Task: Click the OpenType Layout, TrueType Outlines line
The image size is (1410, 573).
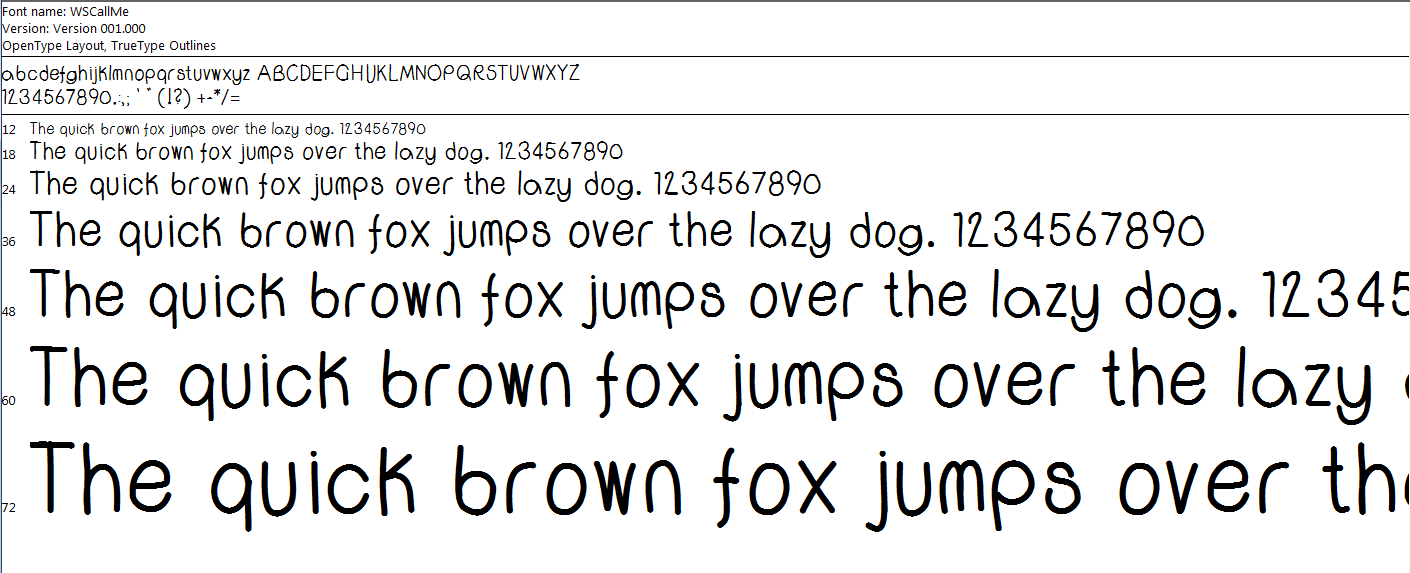Action: click(109, 46)
